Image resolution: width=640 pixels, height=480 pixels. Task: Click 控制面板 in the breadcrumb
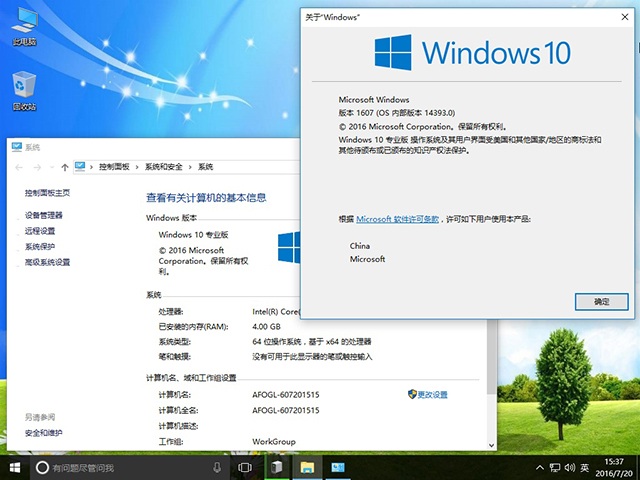click(114, 167)
